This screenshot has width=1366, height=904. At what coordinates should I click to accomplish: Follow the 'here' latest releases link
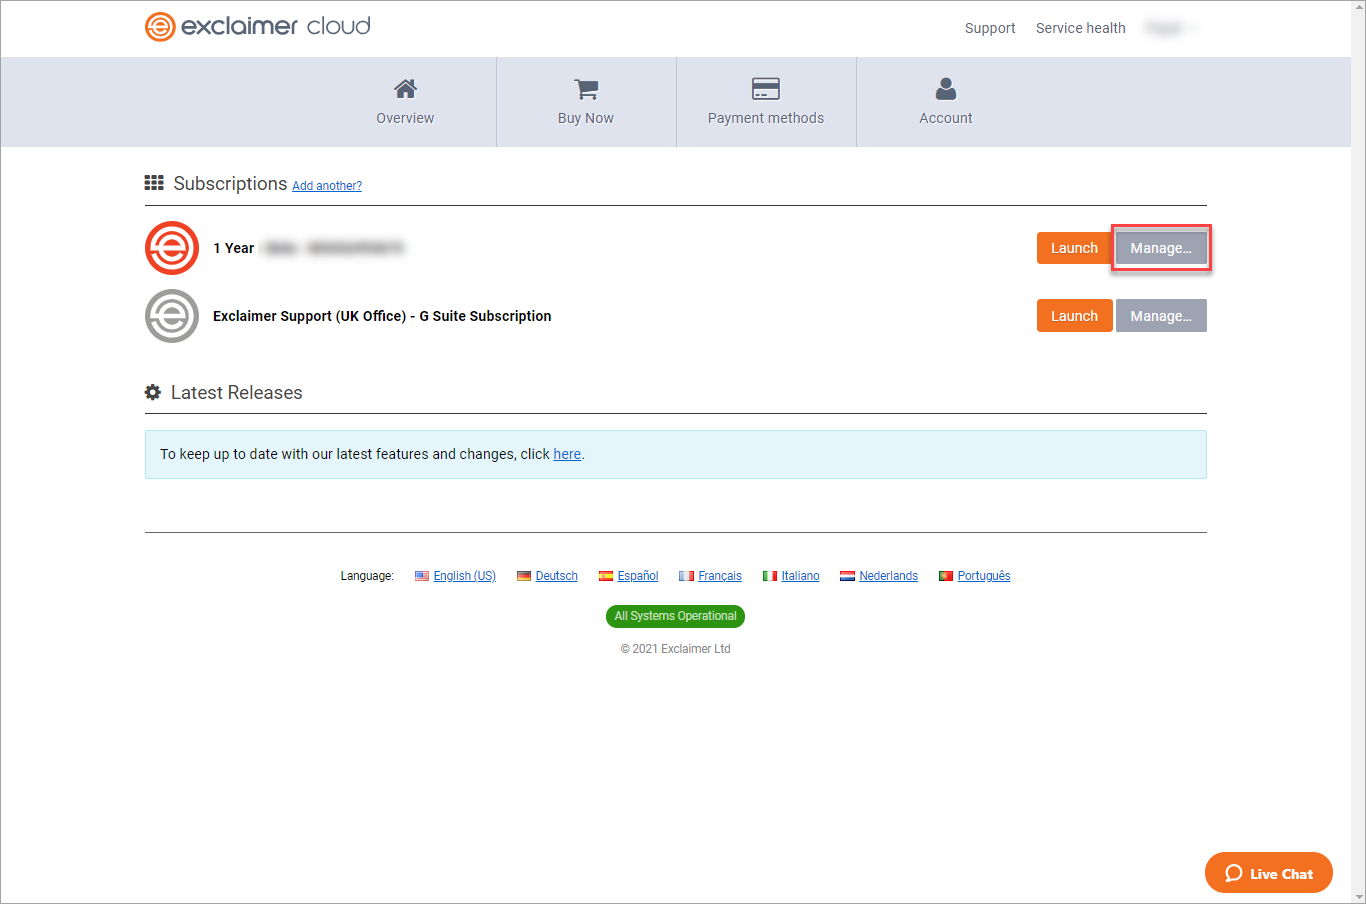coord(567,454)
